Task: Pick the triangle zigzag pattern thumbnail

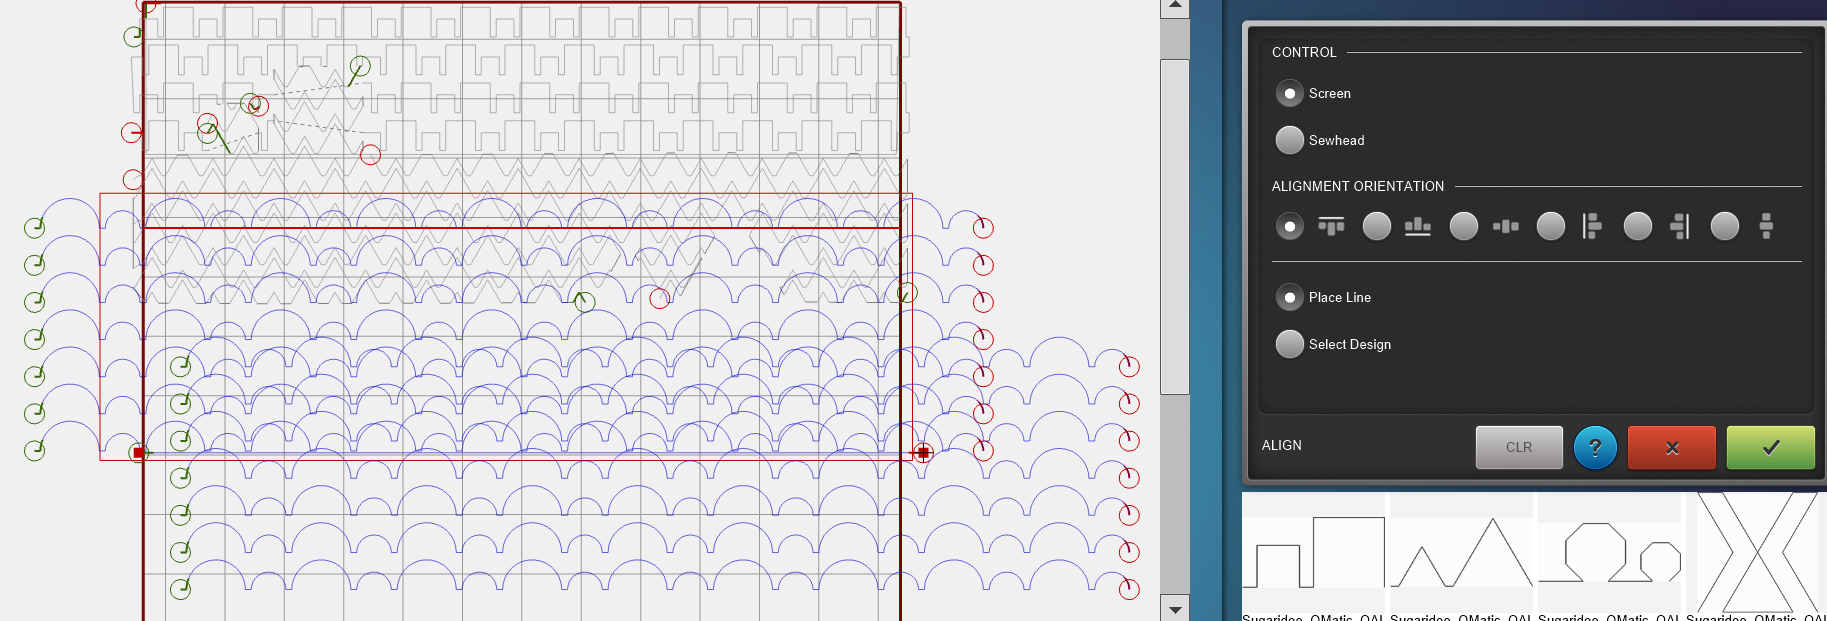Action: [1461, 553]
